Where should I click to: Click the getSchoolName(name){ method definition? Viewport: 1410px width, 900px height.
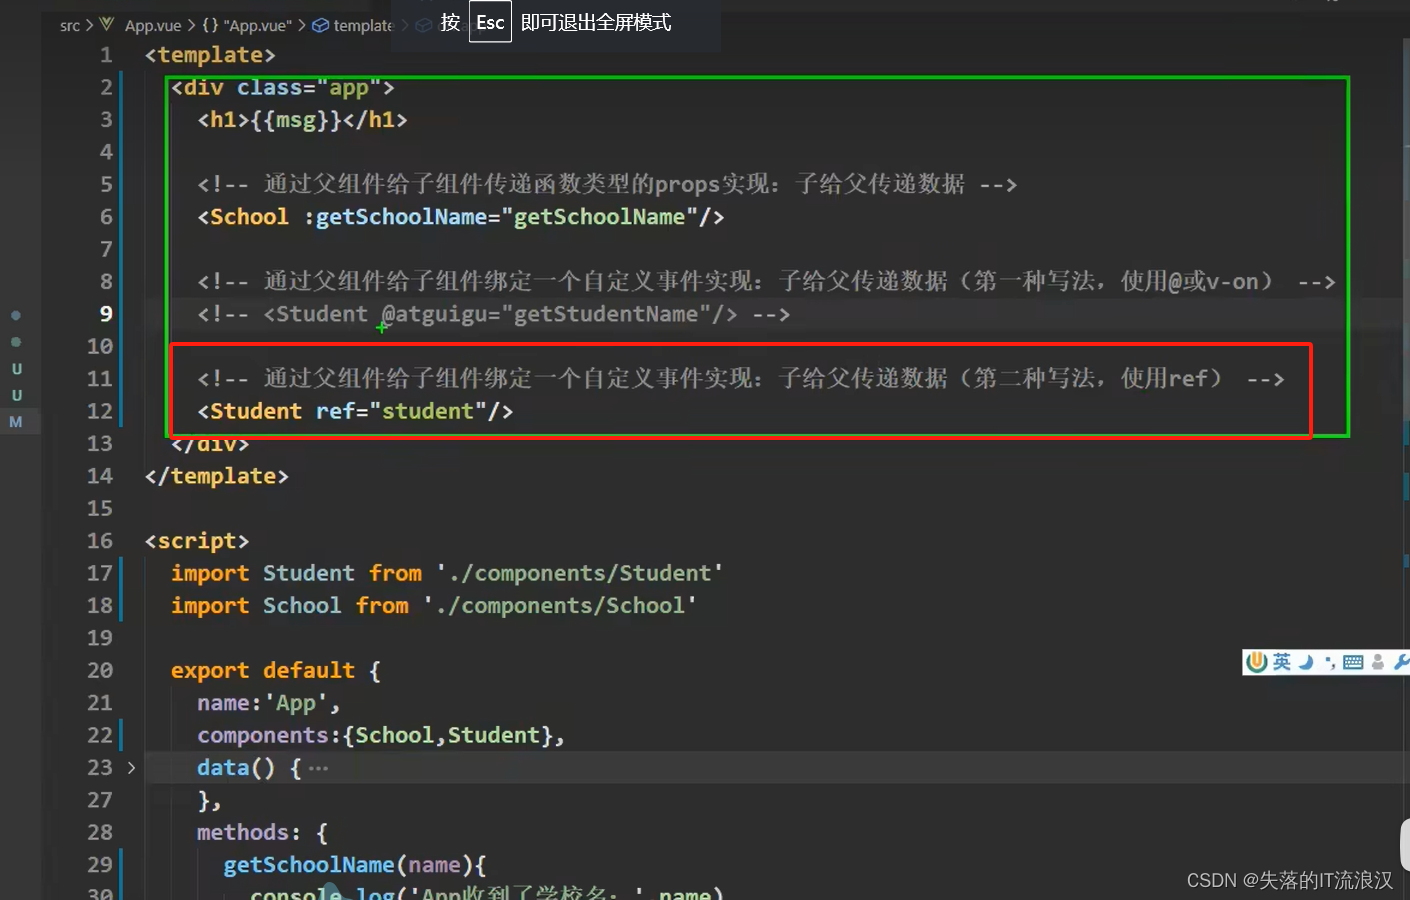(x=355, y=865)
